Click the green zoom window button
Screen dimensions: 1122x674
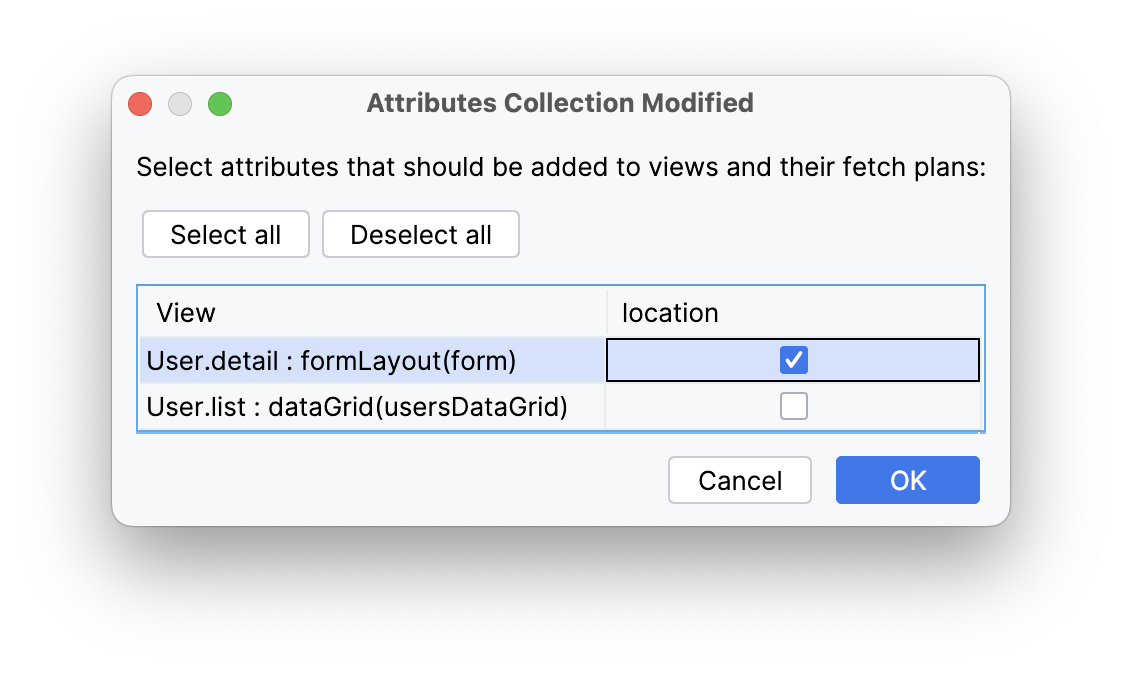coord(220,104)
